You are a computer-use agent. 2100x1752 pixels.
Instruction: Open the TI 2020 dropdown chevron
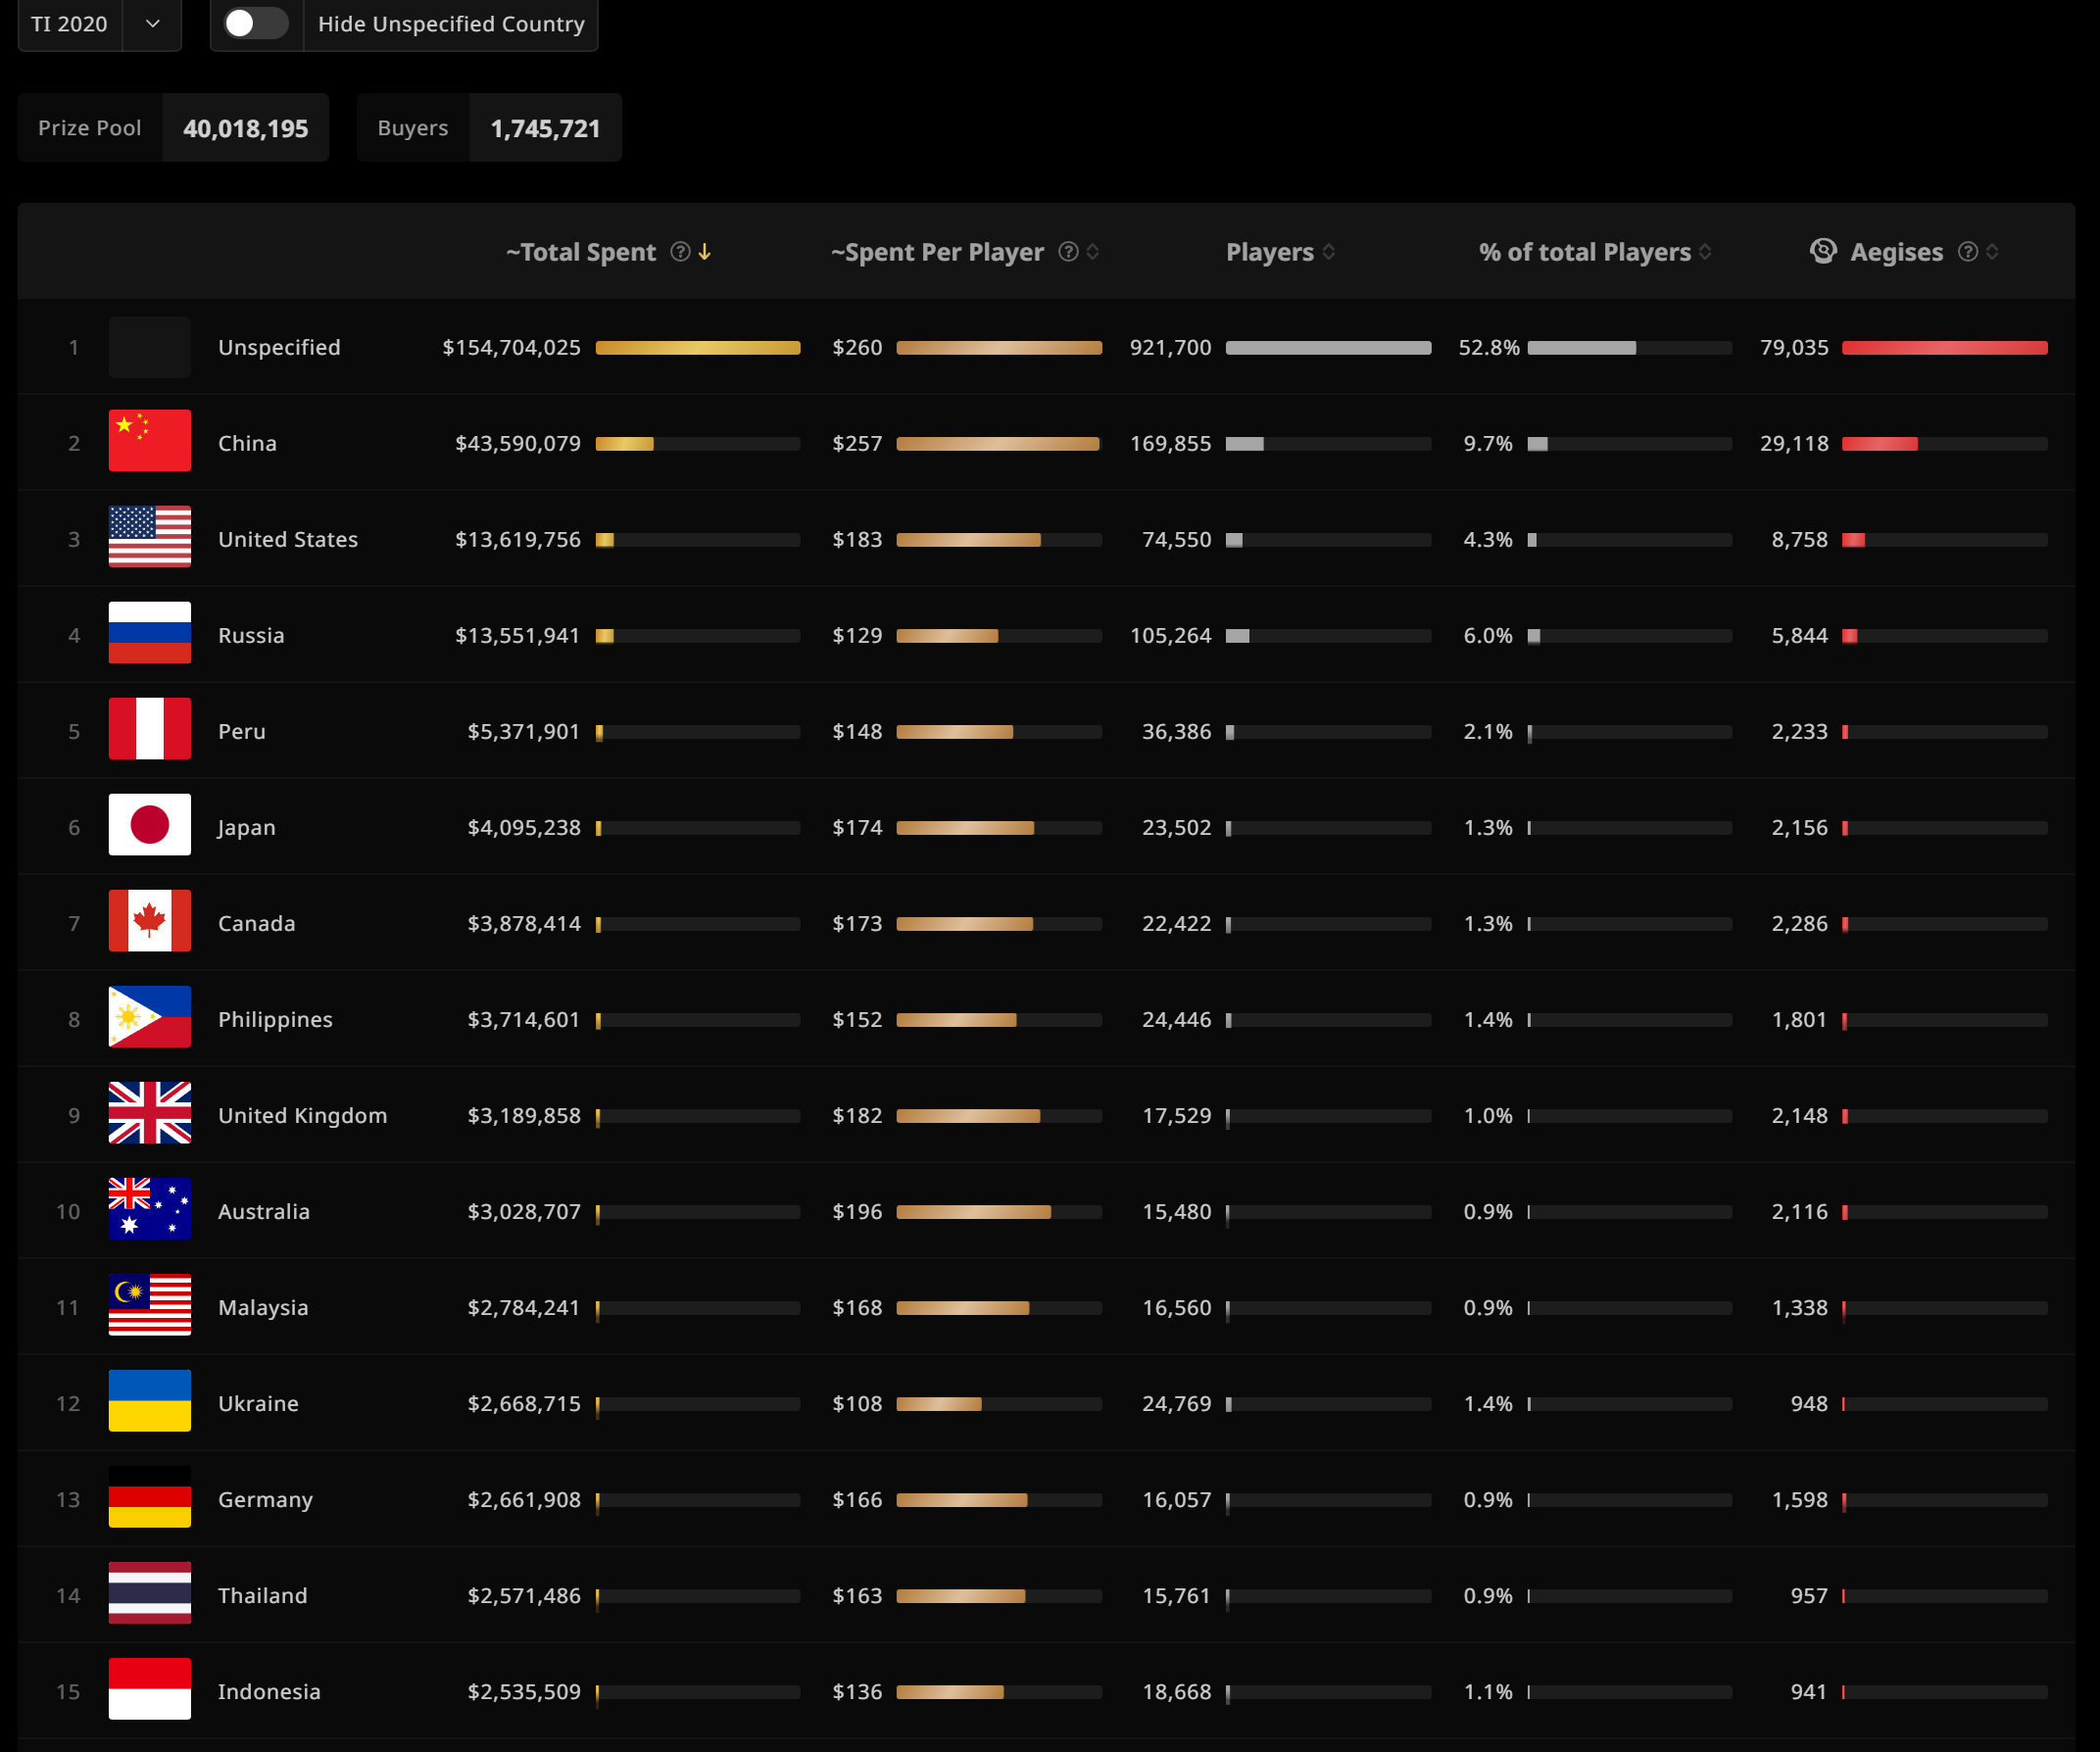(152, 24)
